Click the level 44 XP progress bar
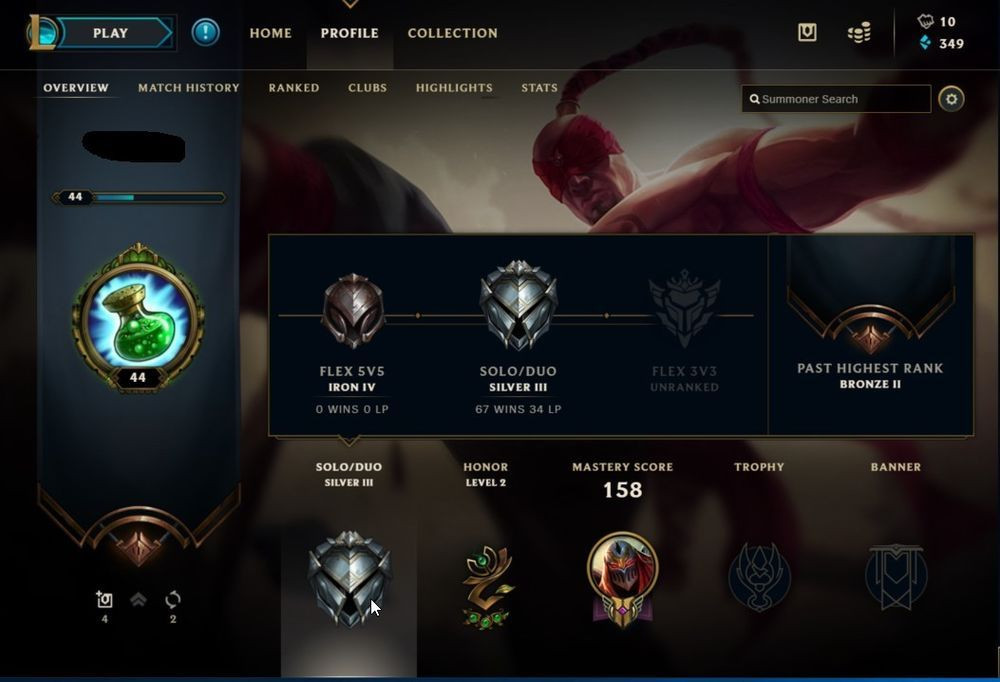This screenshot has width=1000, height=682. 139,197
